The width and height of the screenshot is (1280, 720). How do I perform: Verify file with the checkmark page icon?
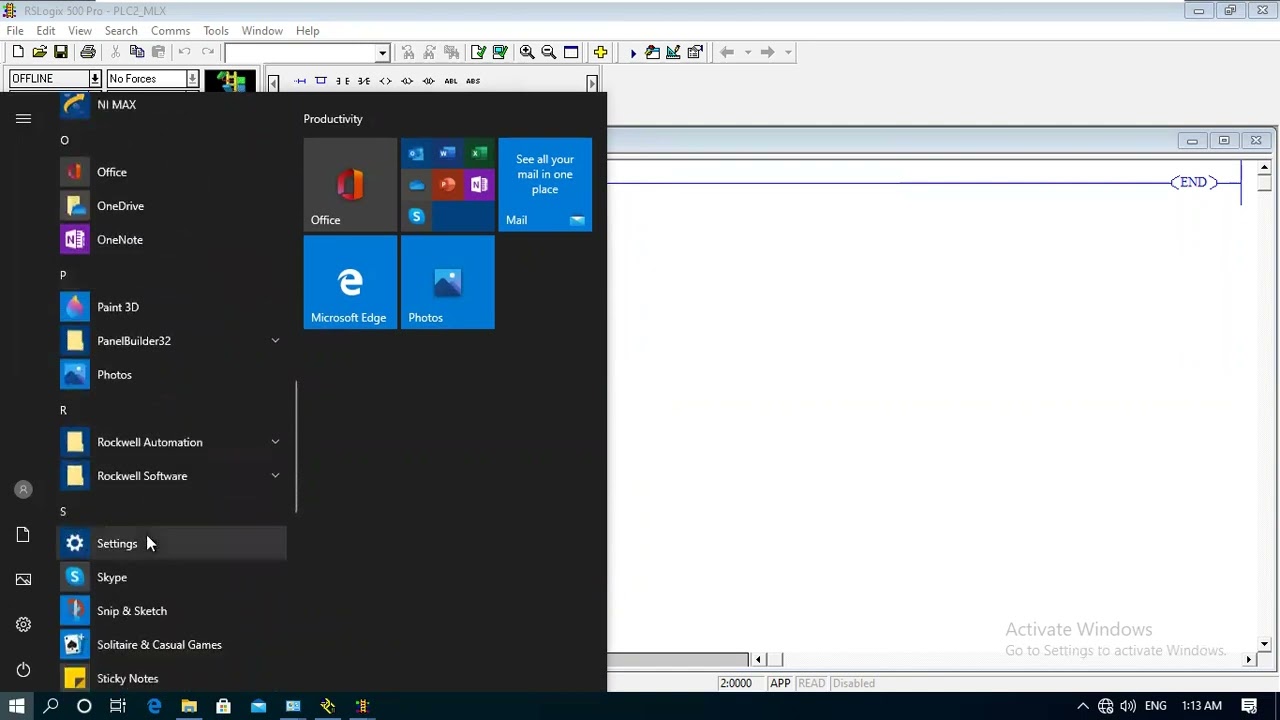click(478, 52)
